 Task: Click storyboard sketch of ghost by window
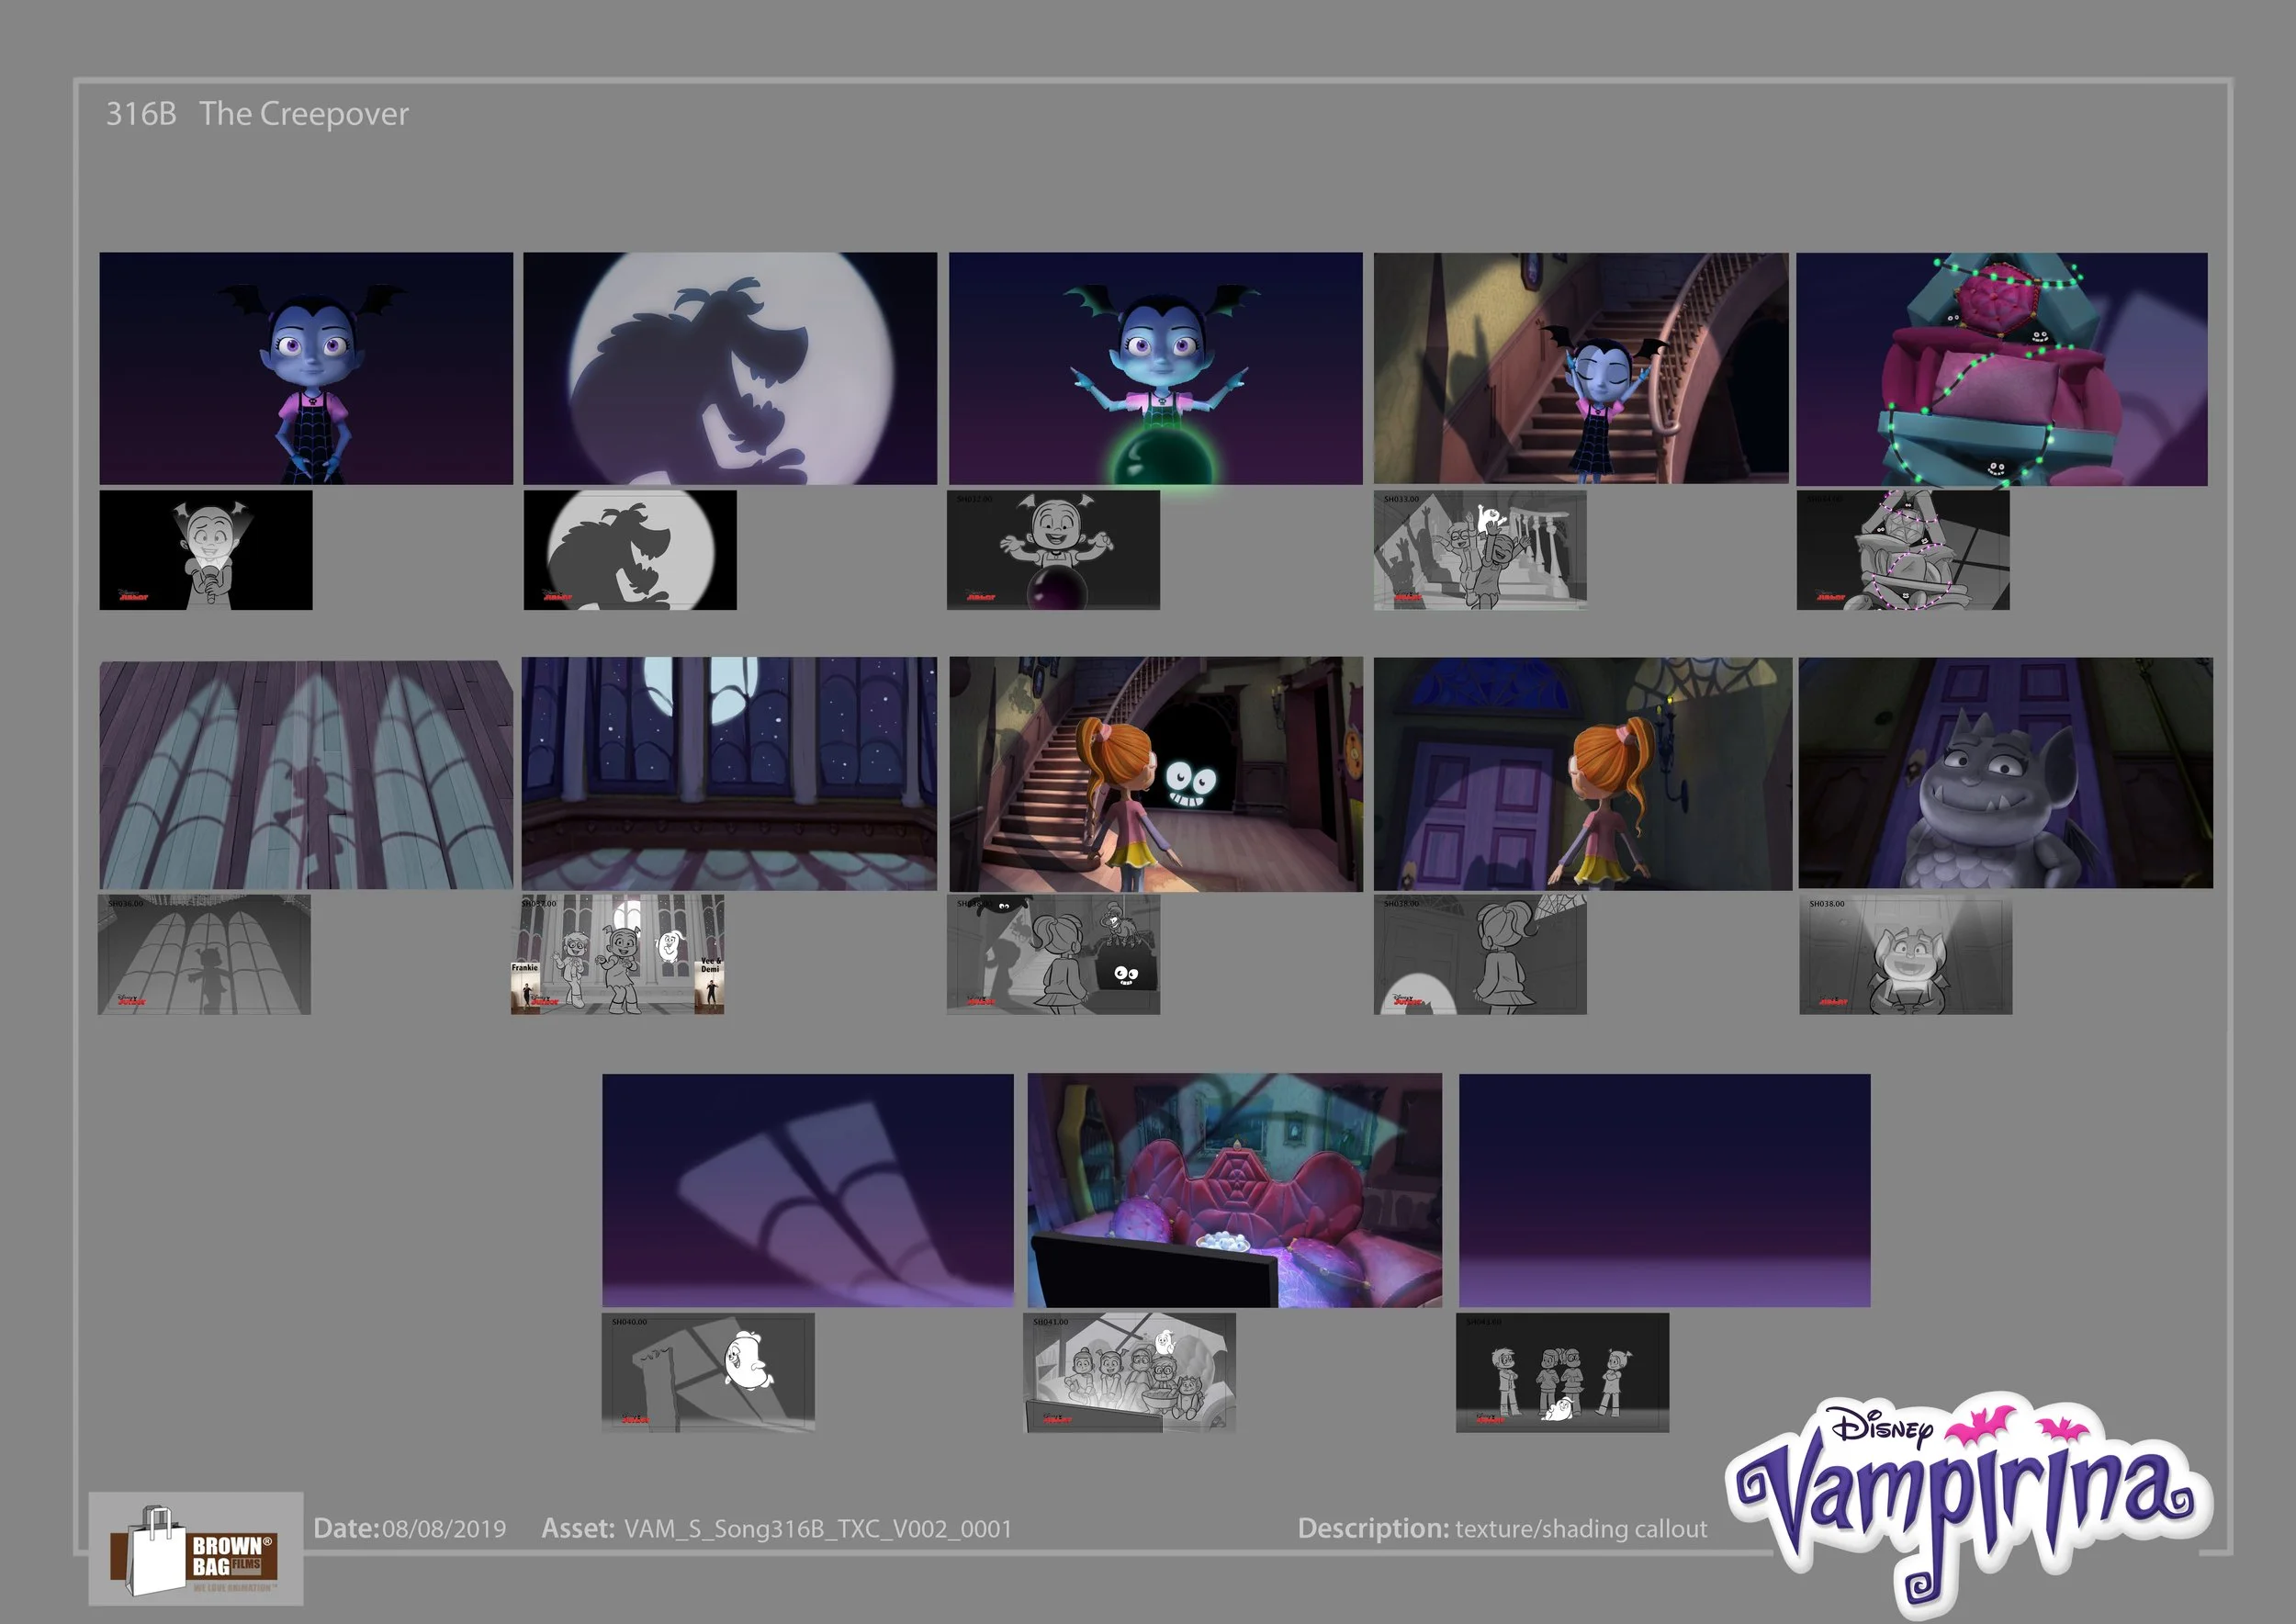tap(708, 1371)
